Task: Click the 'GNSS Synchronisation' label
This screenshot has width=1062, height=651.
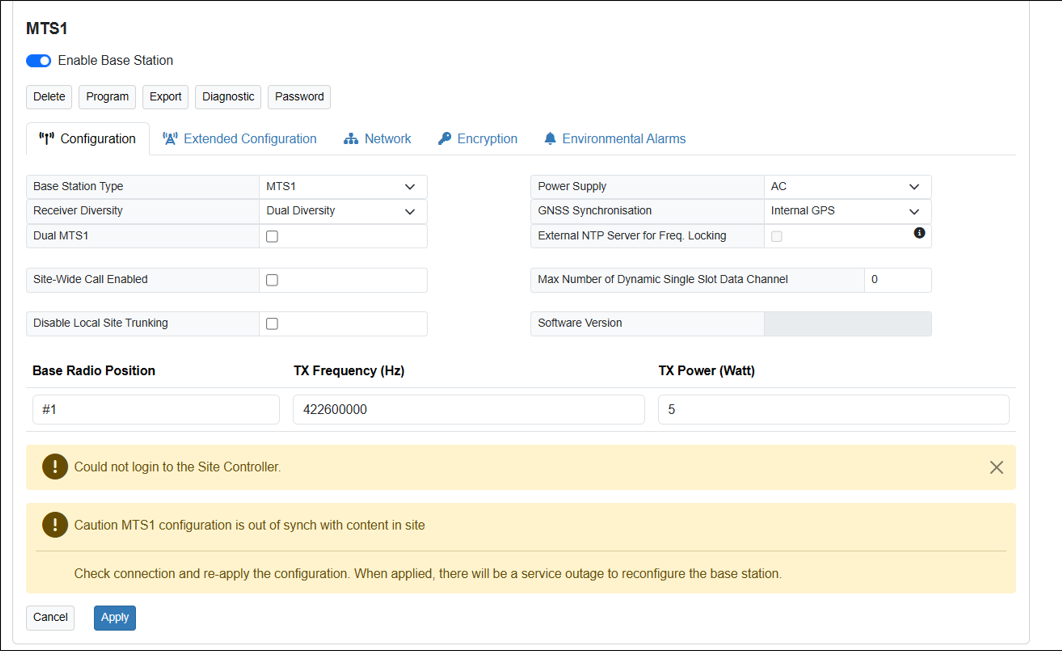Action: pos(595,211)
